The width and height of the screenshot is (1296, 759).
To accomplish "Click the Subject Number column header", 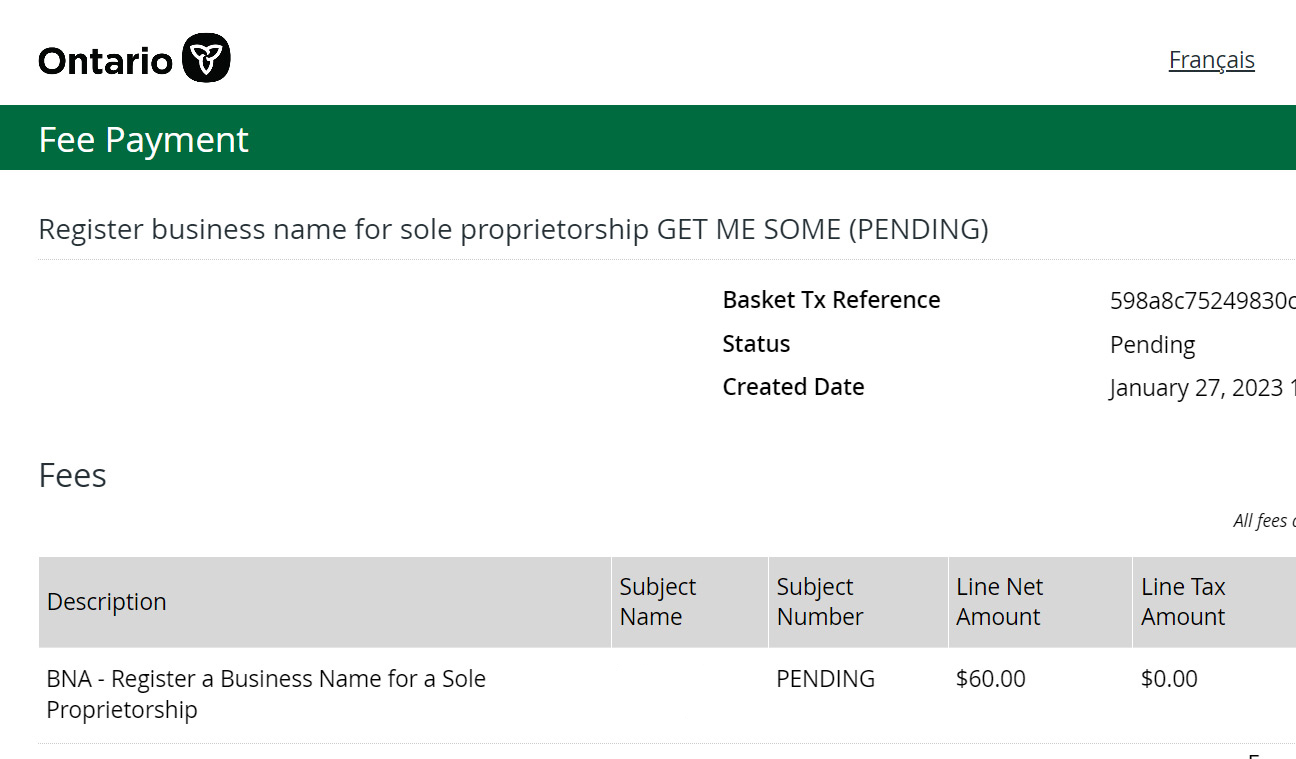I will (x=819, y=602).
